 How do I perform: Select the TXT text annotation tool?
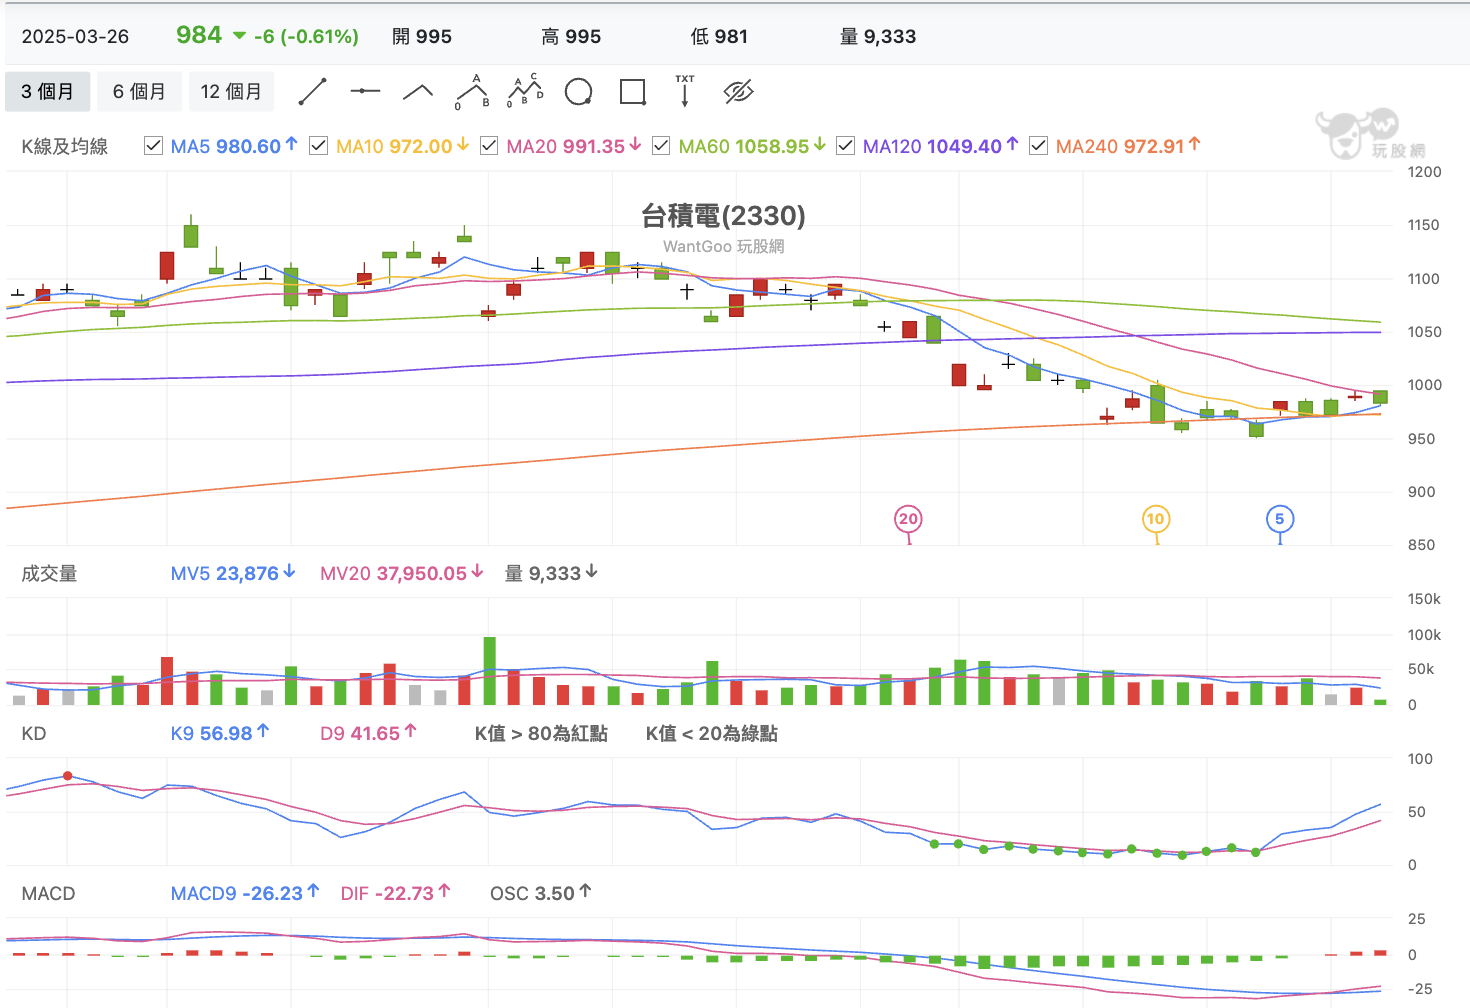click(x=685, y=91)
